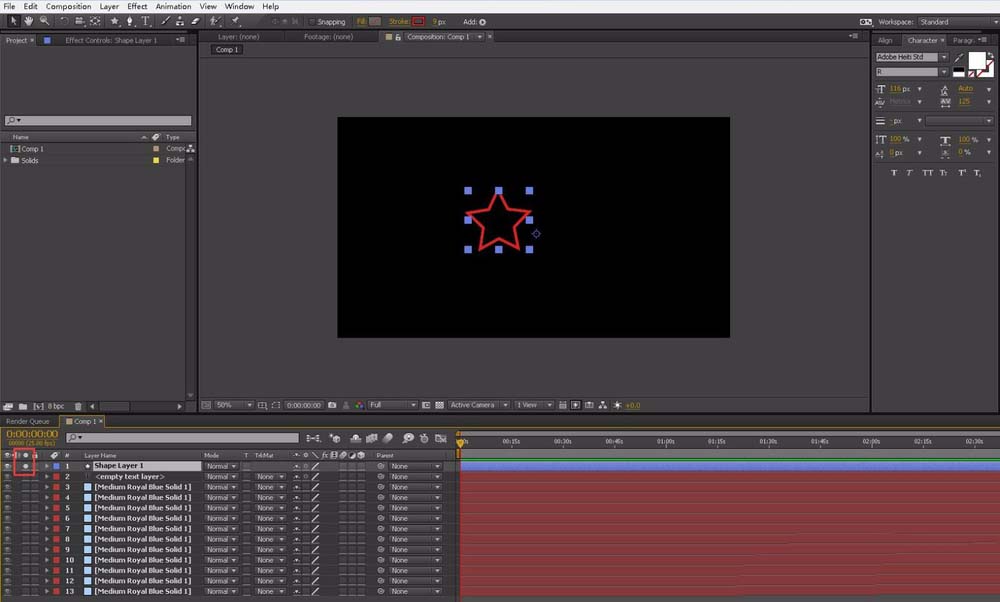Click the Fill options label
Viewport: 1000px width, 602px height.
[362, 22]
